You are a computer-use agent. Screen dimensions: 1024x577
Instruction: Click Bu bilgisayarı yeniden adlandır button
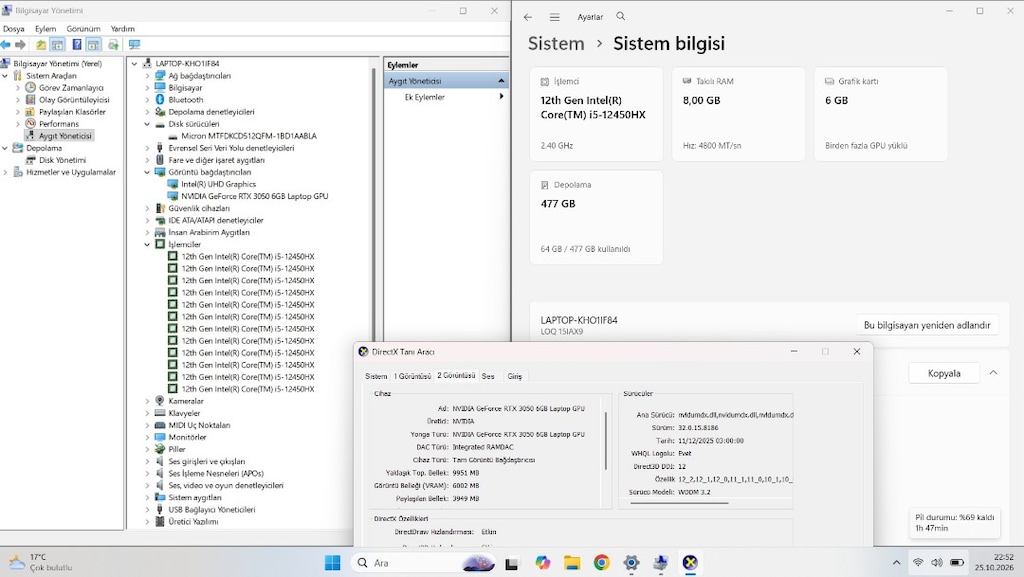click(927, 325)
